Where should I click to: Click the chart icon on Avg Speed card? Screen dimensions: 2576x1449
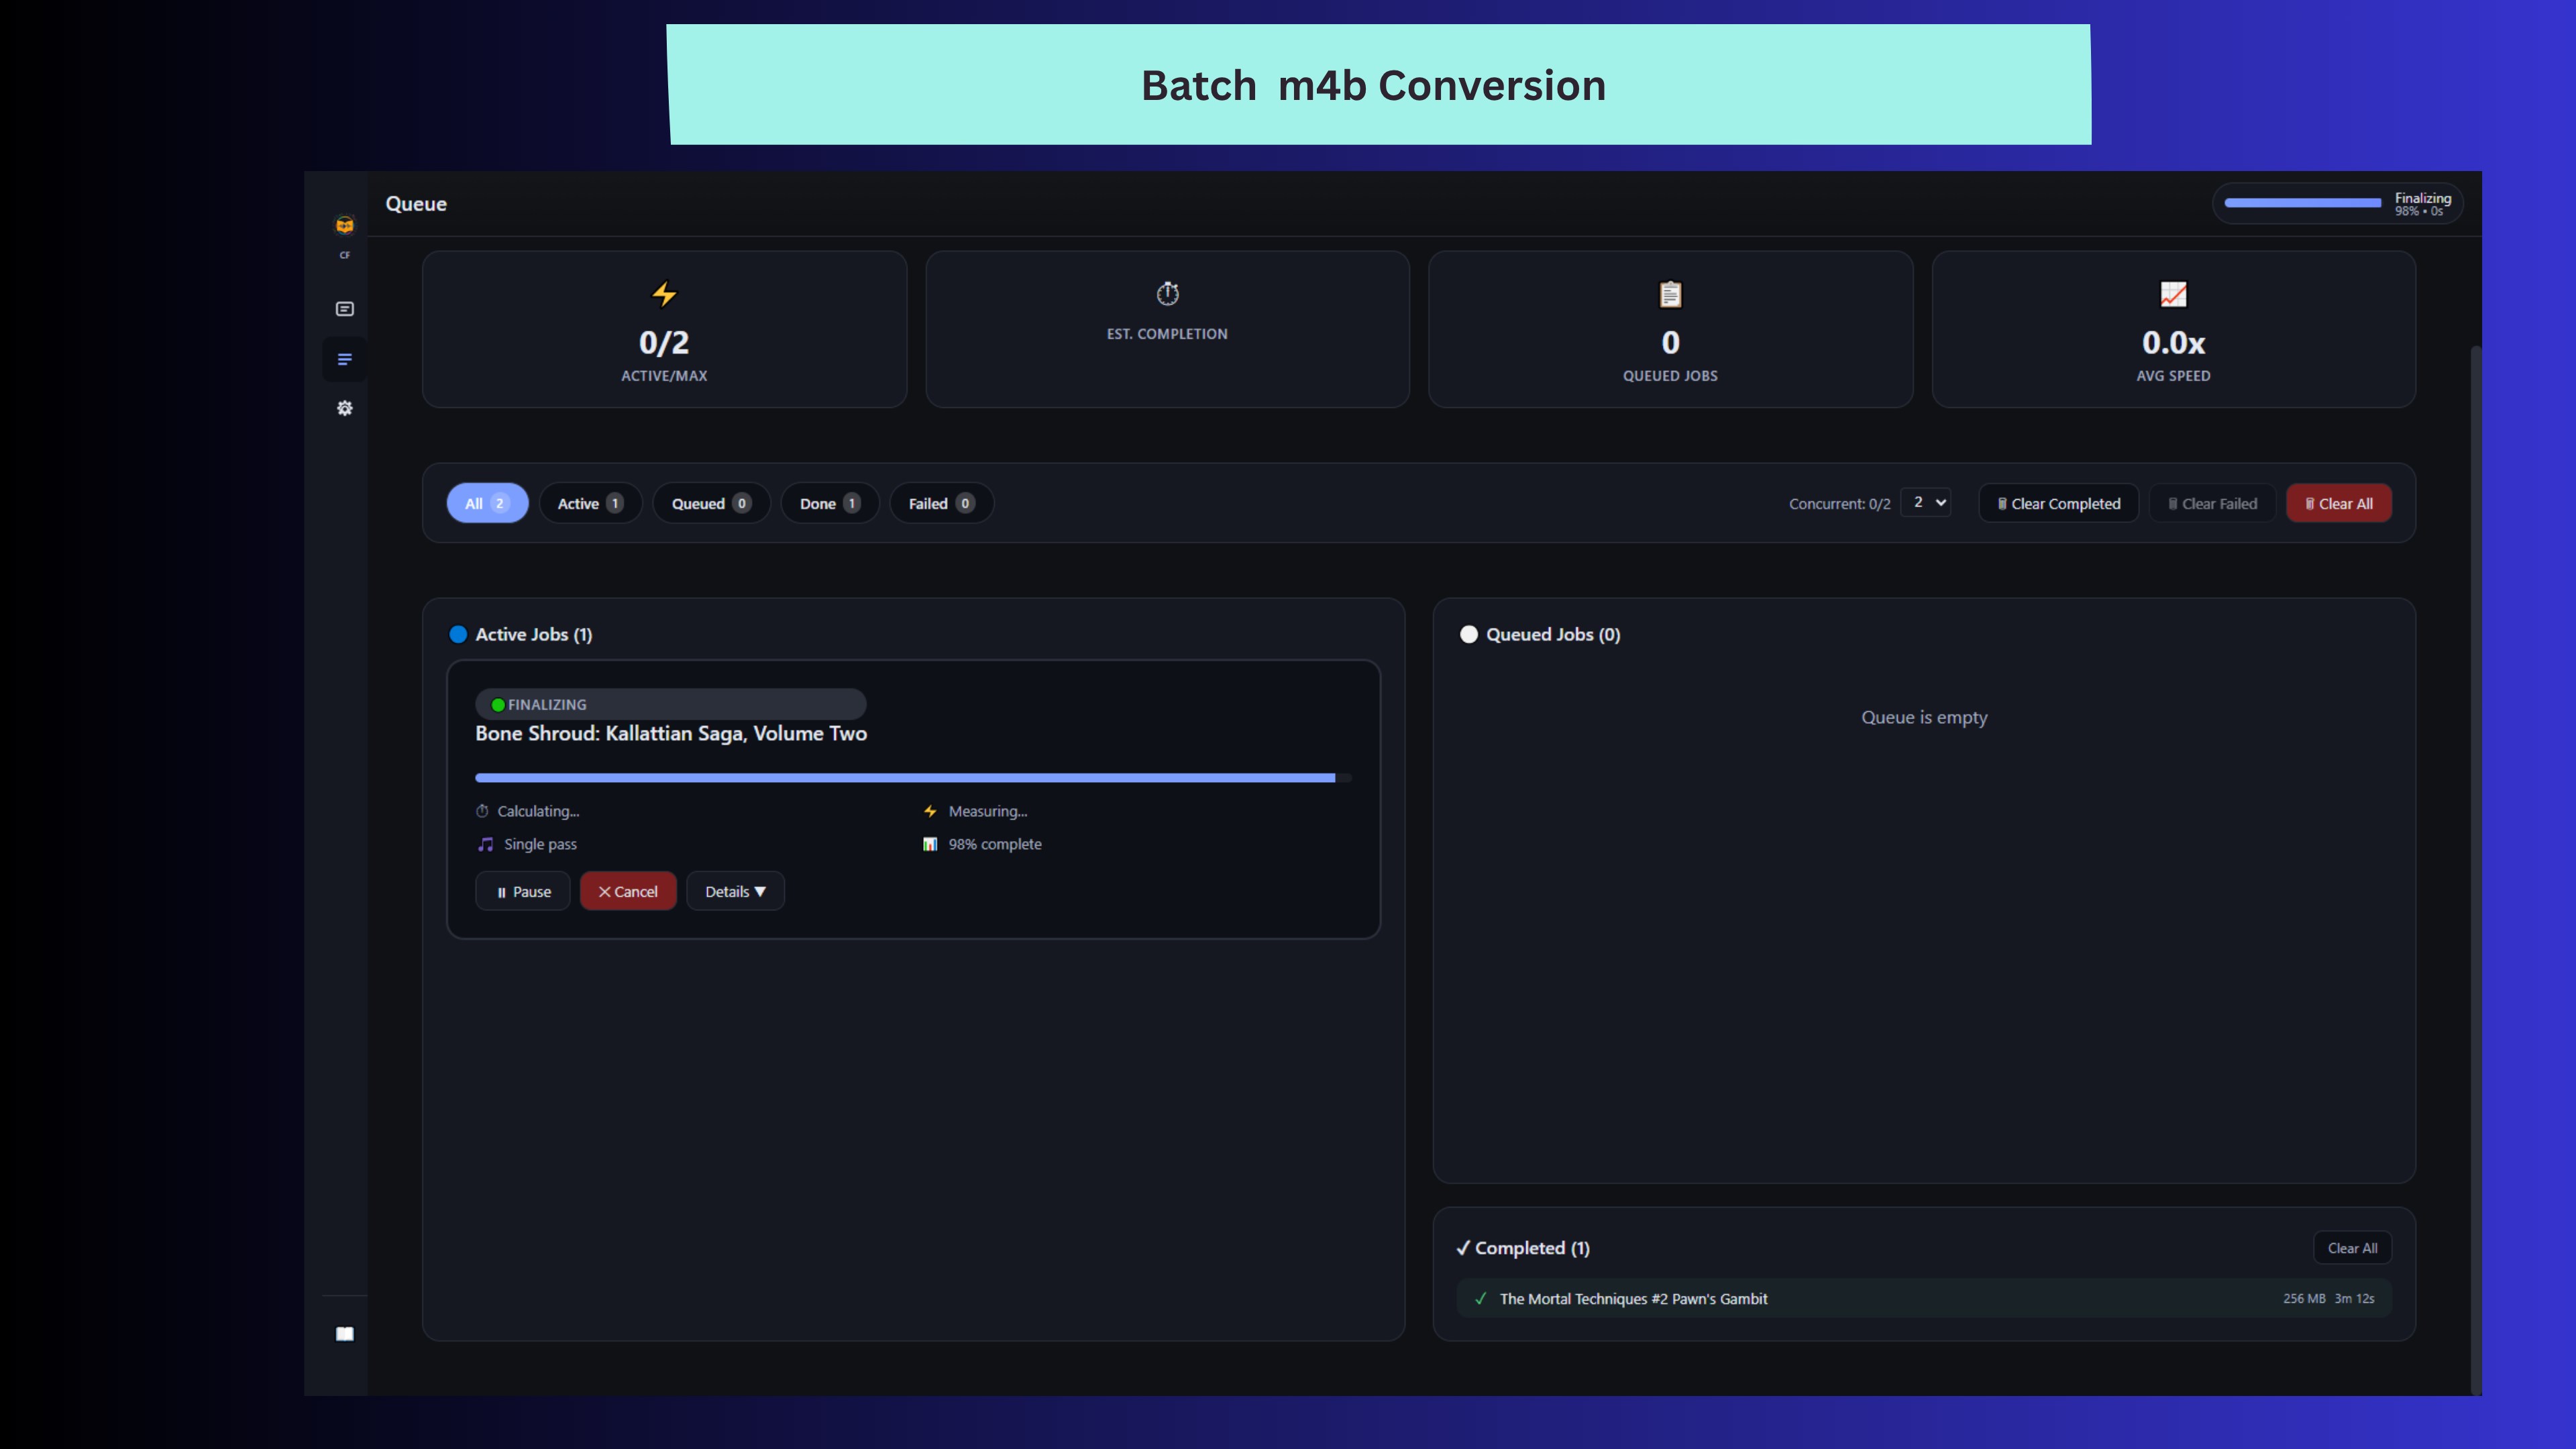(x=2173, y=294)
